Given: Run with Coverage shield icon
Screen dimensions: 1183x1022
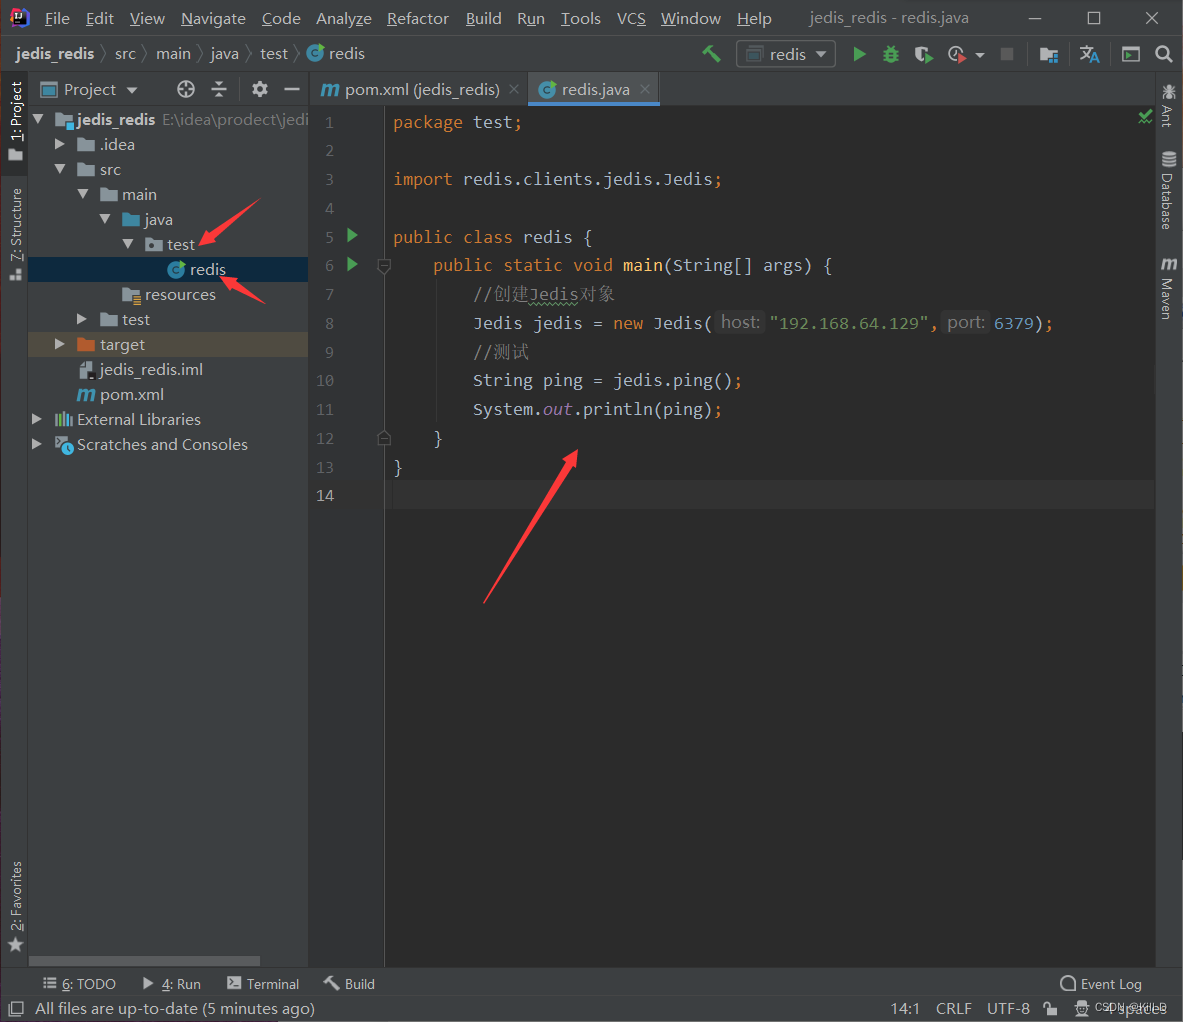Looking at the screenshot, I should (923, 54).
